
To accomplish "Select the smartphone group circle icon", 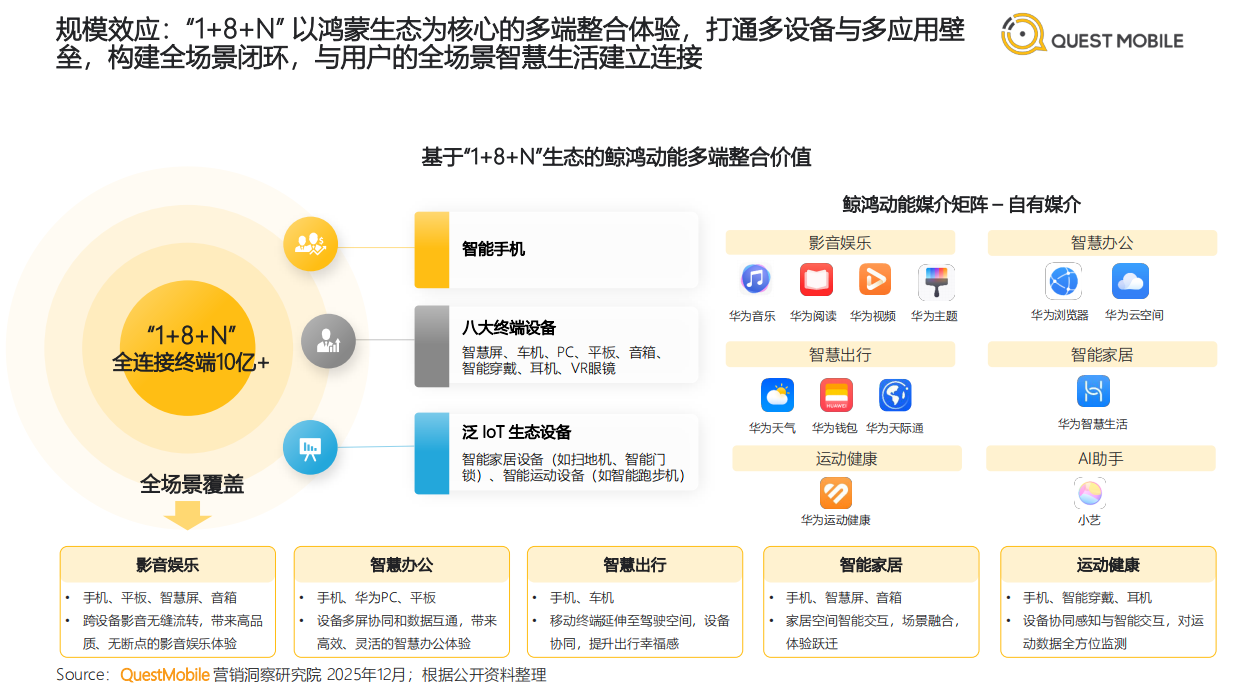I will (x=311, y=243).
